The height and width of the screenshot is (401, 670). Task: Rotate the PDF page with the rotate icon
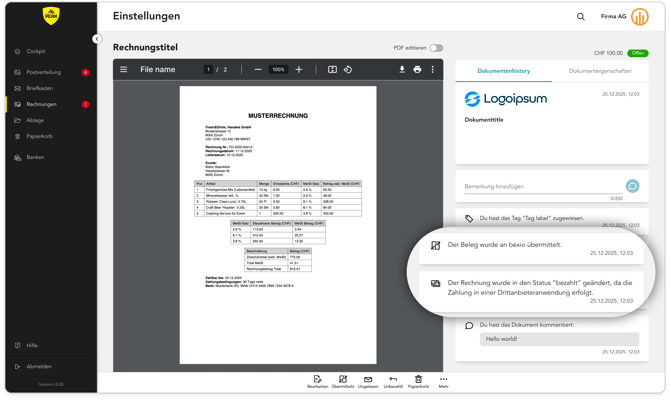point(348,70)
